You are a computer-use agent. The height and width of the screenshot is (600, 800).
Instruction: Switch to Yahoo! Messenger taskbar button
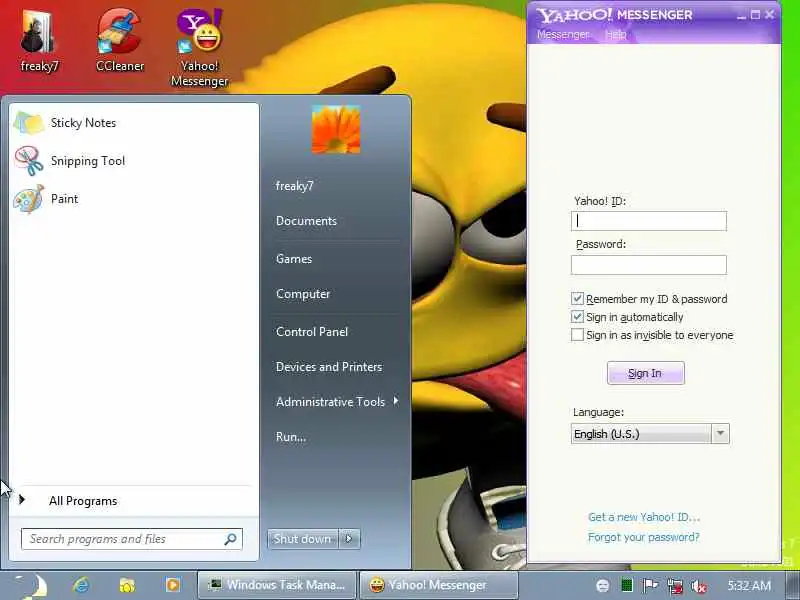click(439, 585)
